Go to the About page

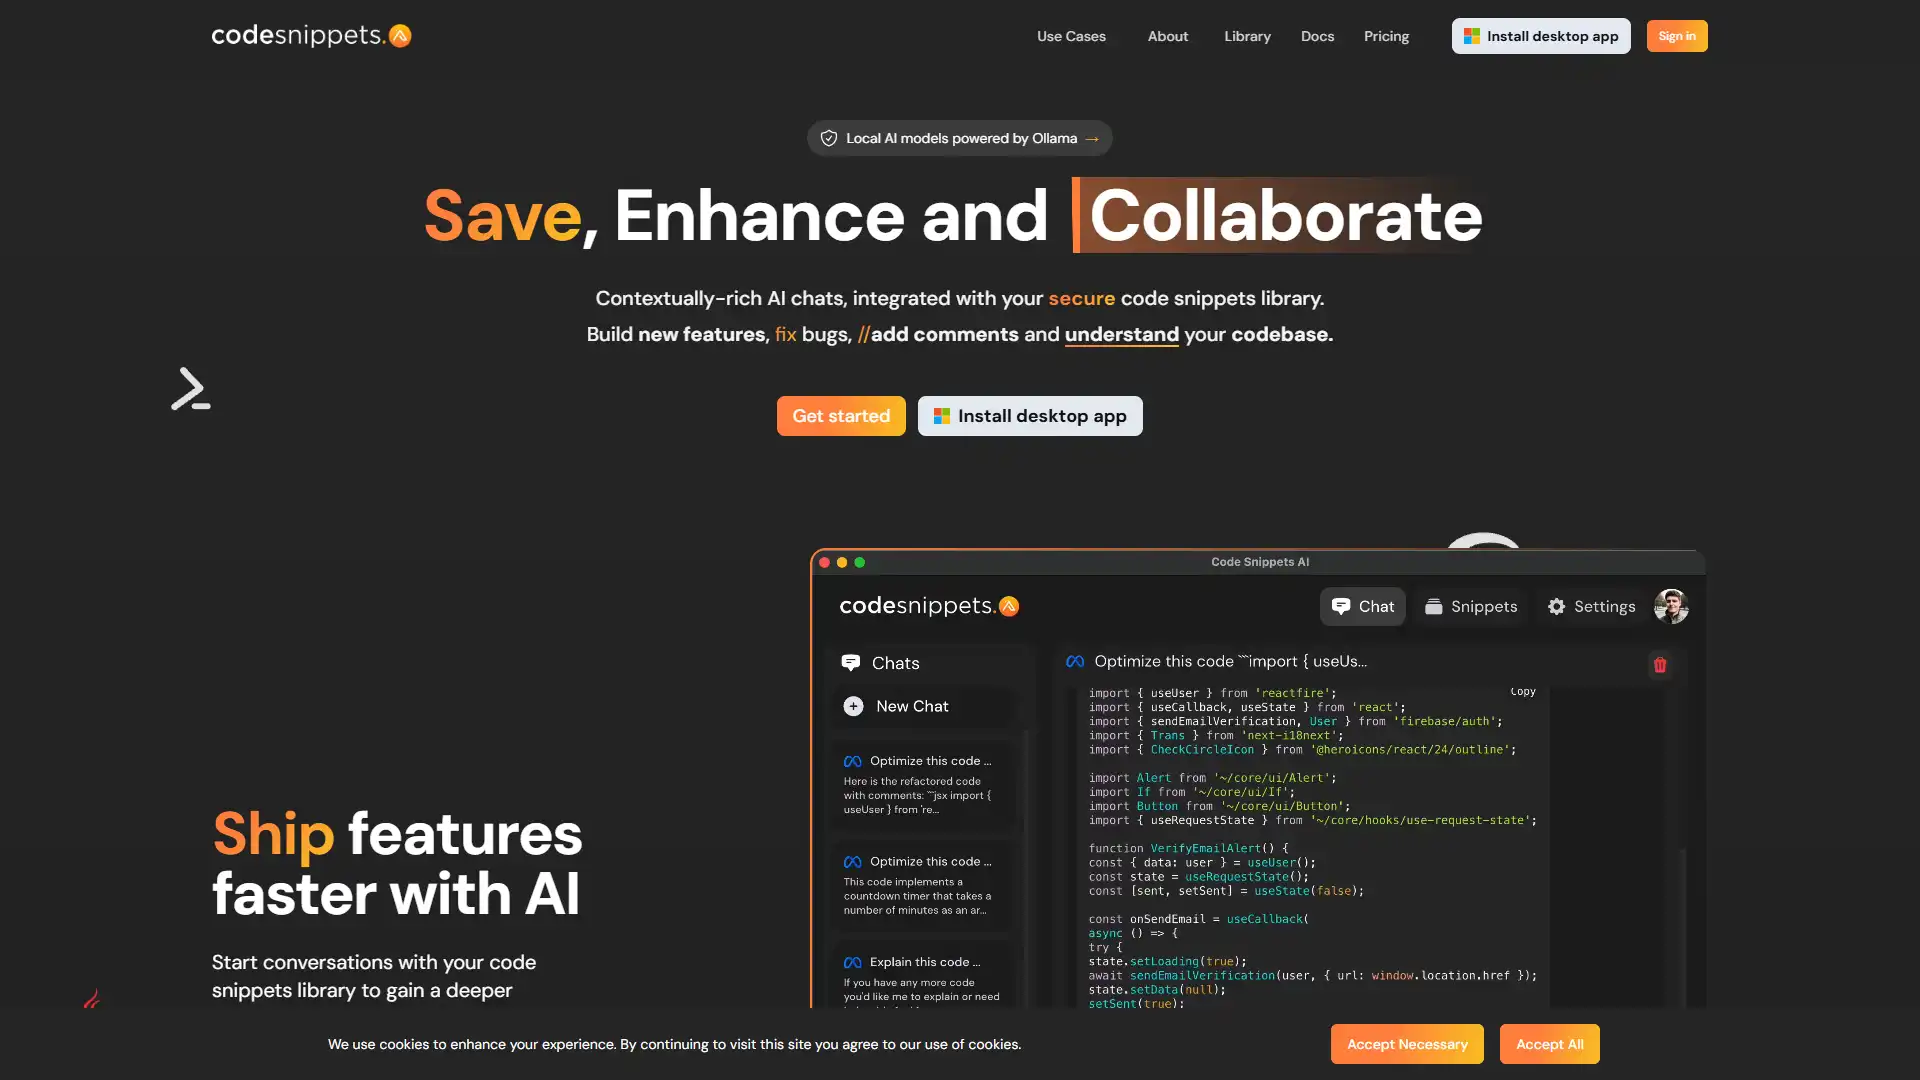click(1168, 36)
